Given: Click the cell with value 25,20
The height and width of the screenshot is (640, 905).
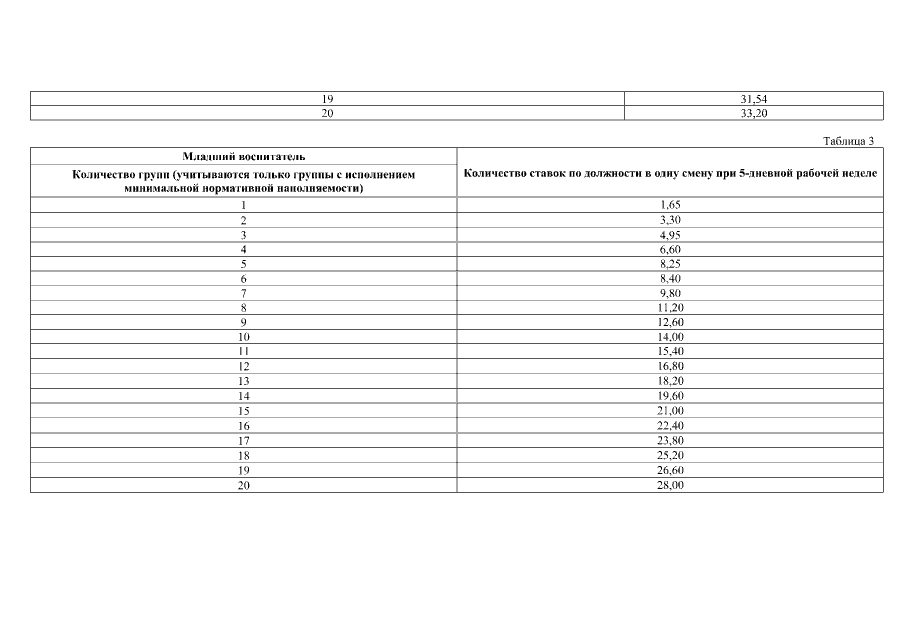Looking at the screenshot, I should click(670, 455).
